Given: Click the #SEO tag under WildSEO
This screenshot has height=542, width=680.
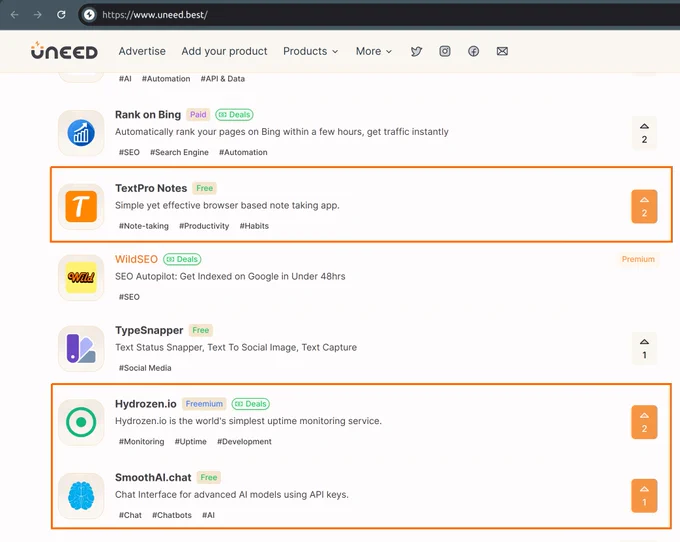Looking at the screenshot, I should (129, 297).
